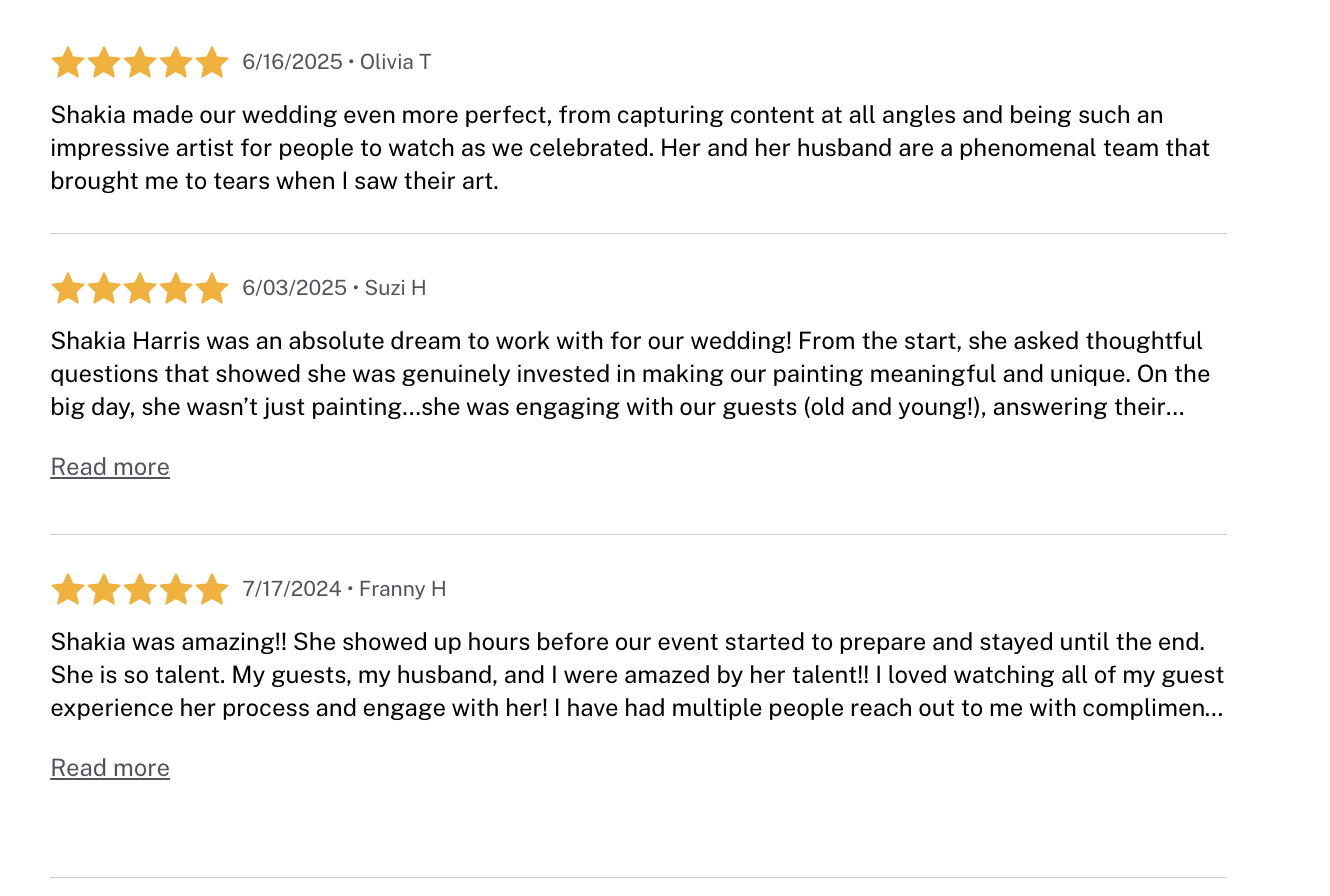Click Suzi H's review text beginning "Shakia Harris"

click(x=630, y=374)
